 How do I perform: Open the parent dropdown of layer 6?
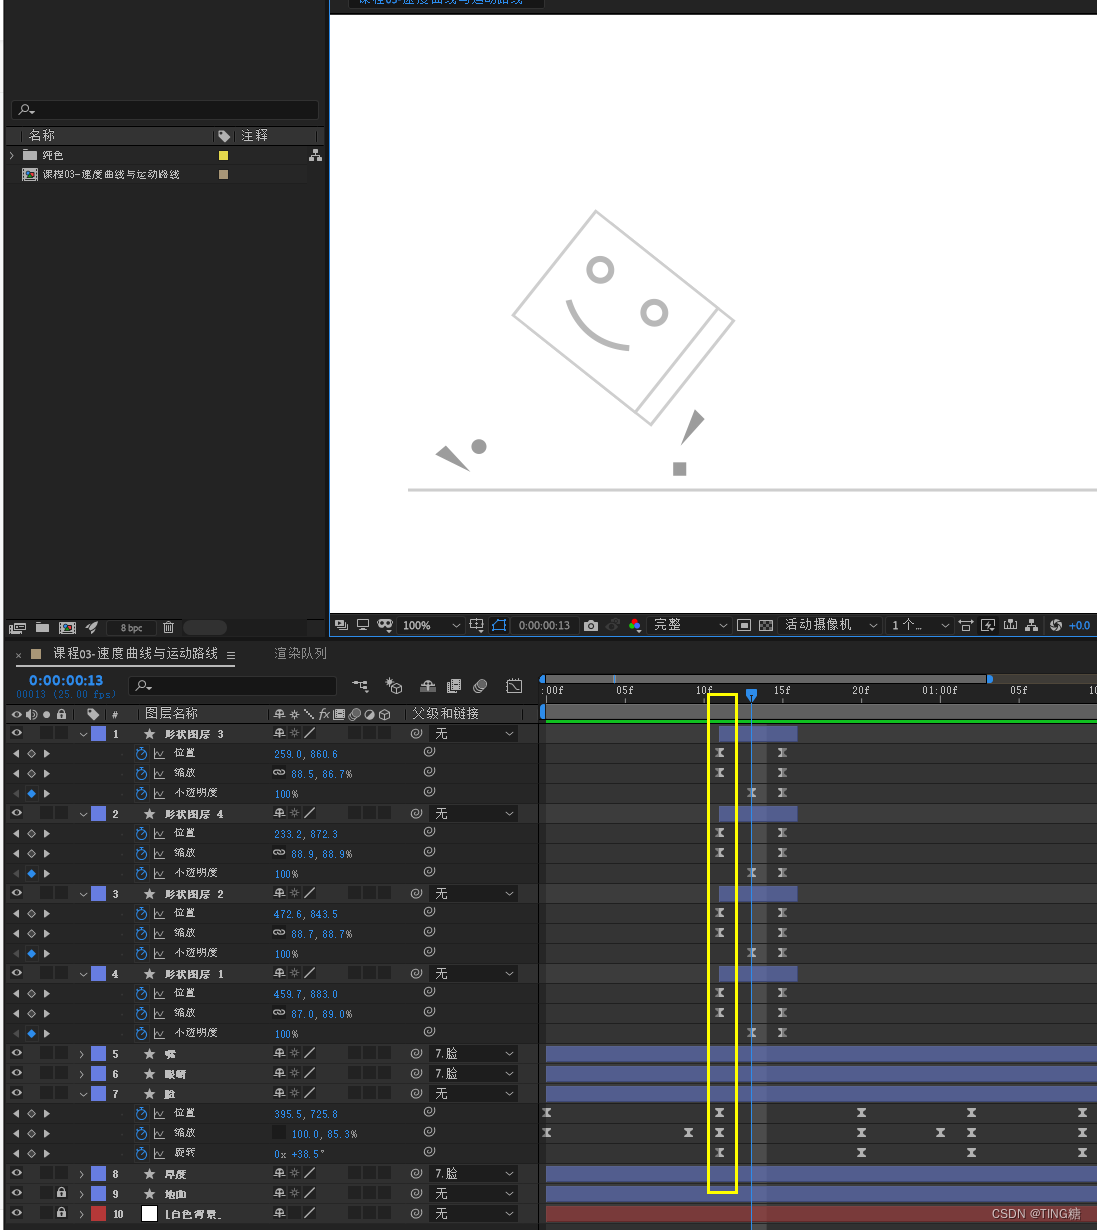(474, 1073)
